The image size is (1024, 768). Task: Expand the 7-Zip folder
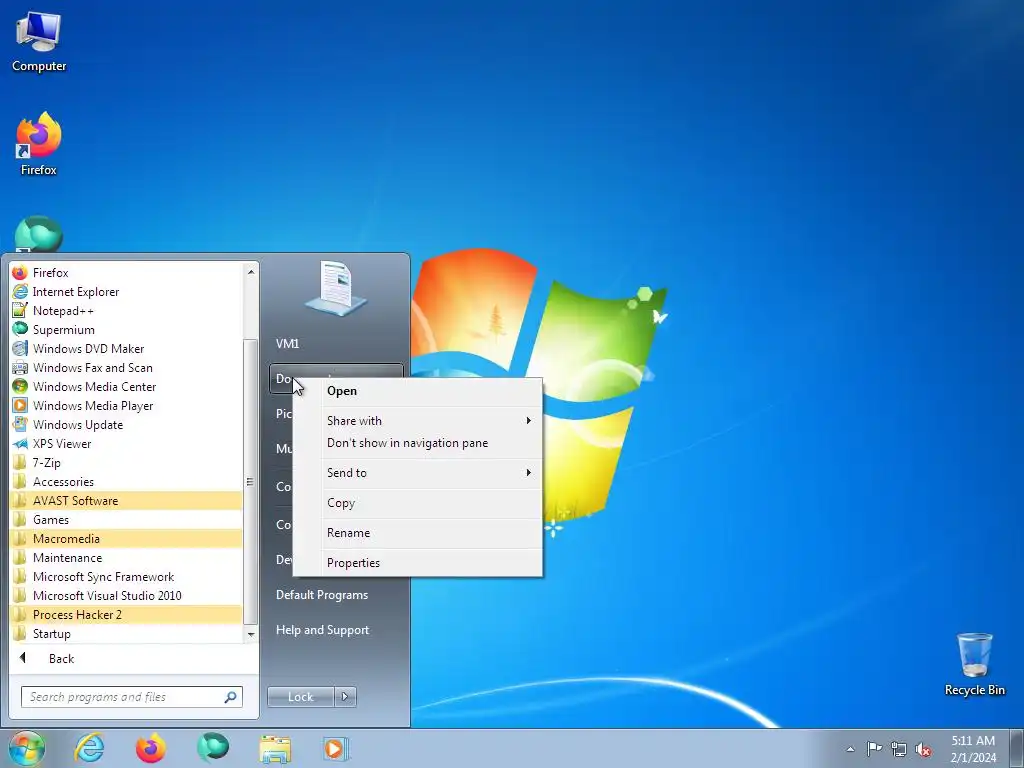(125, 462)
